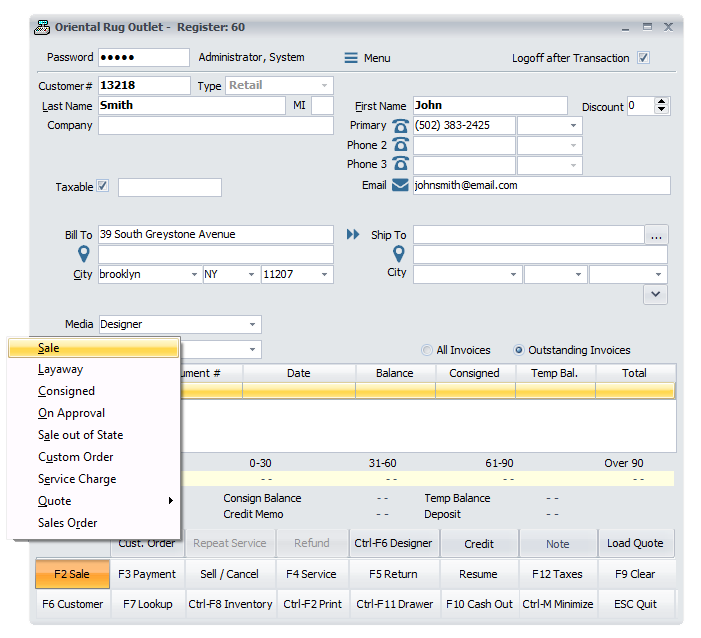Select All Invoices radio button
Viewport: 701px width, 638px height.
427,350
